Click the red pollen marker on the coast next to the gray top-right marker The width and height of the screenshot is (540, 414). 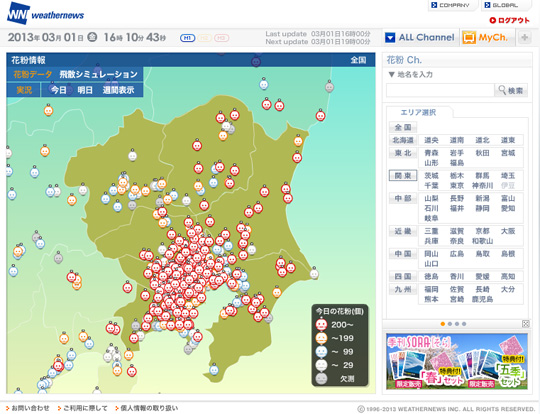(321, 115)
